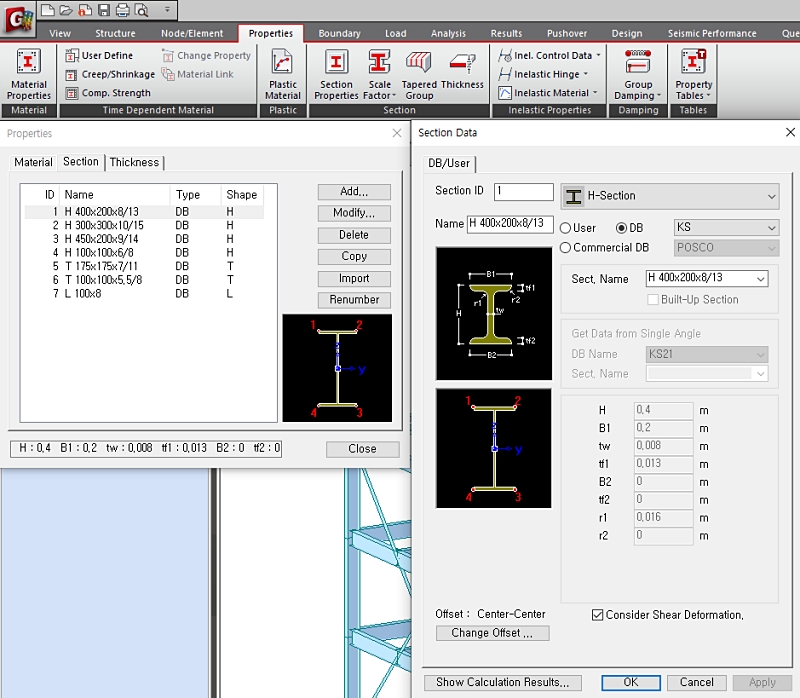The width and height of the screenshot is (800, 698).
Task: Open the H-Section shape type dropdown
Action: click(x=669, y=196)
